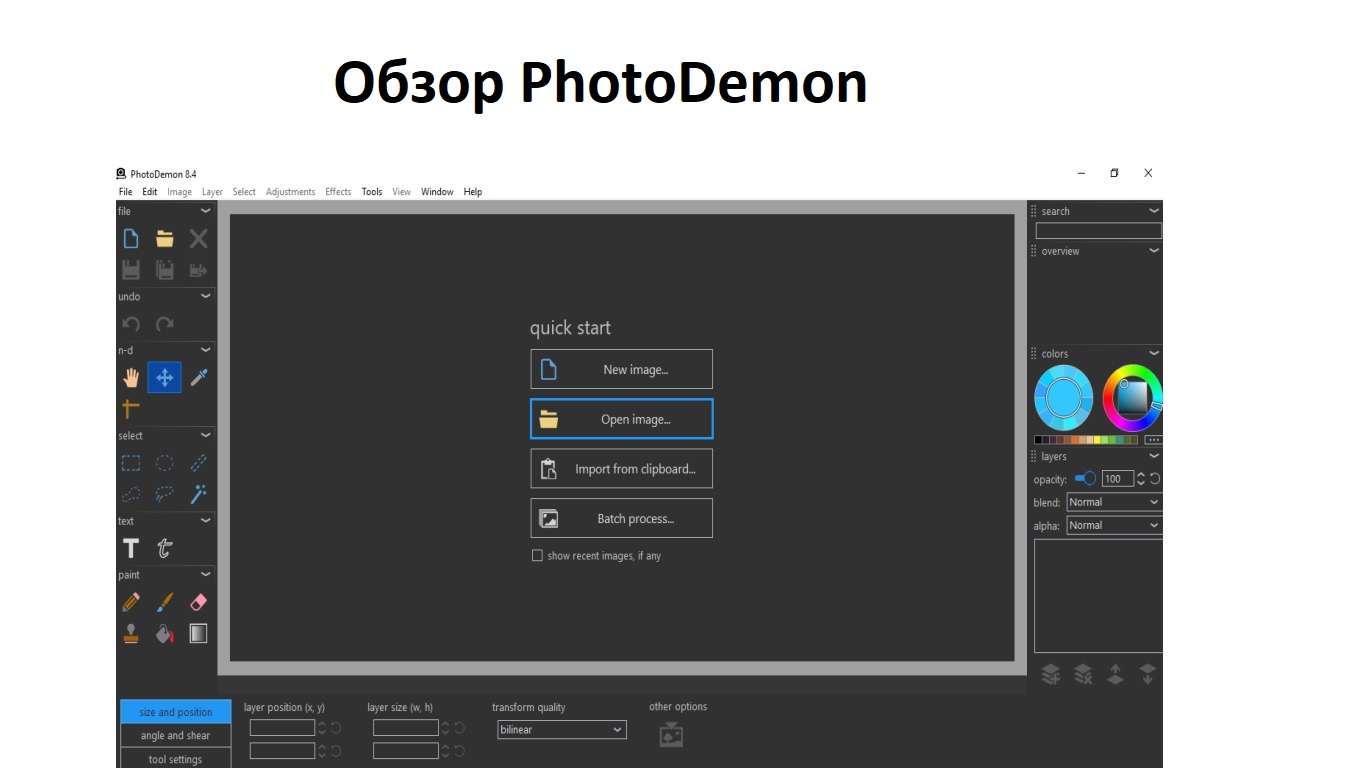Click the Save floppy disk icon
1366x768 pixels.
tap(131, 270)
